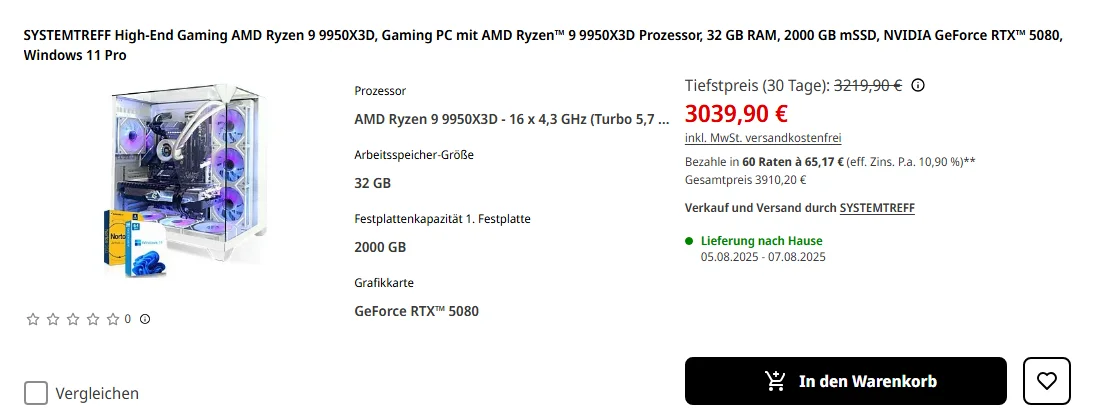This screenshot has width=1094, height=415.
Task: Click the Lieferung nach Hause delivery label
Action: 761,241
